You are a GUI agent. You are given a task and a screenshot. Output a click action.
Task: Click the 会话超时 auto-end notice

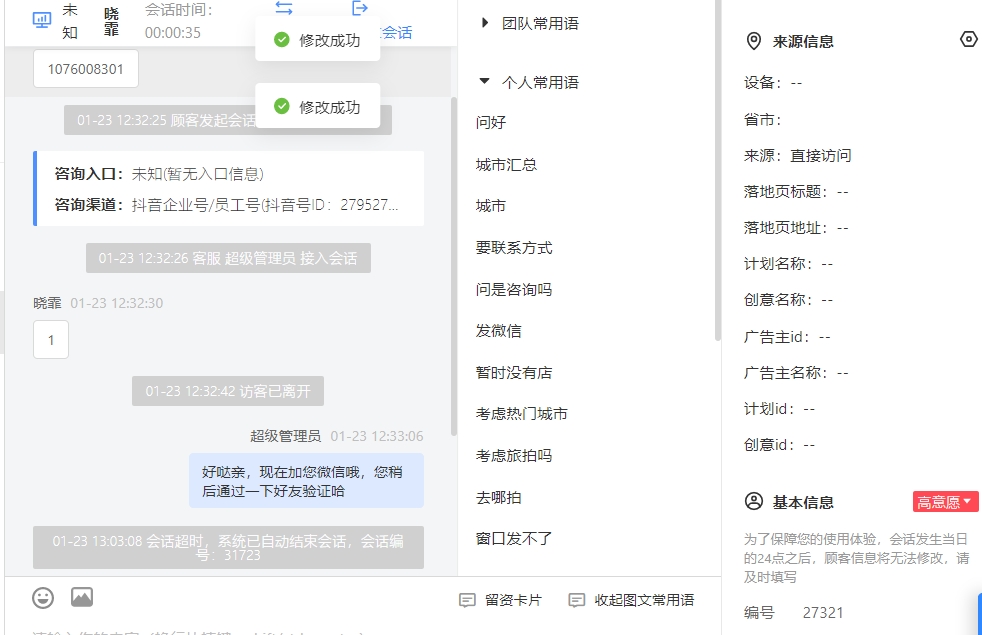coord(228,548)
